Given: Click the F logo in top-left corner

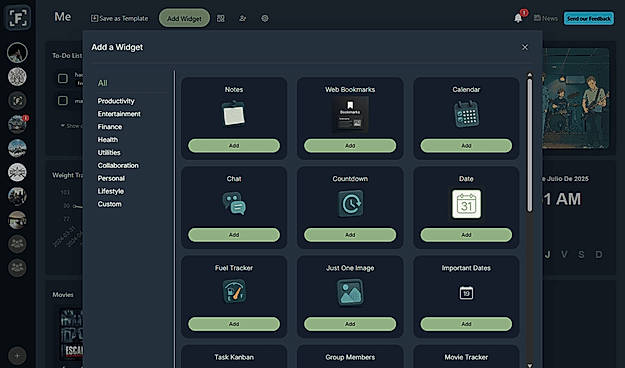Looking at the screenshot, I should point(18,18).
